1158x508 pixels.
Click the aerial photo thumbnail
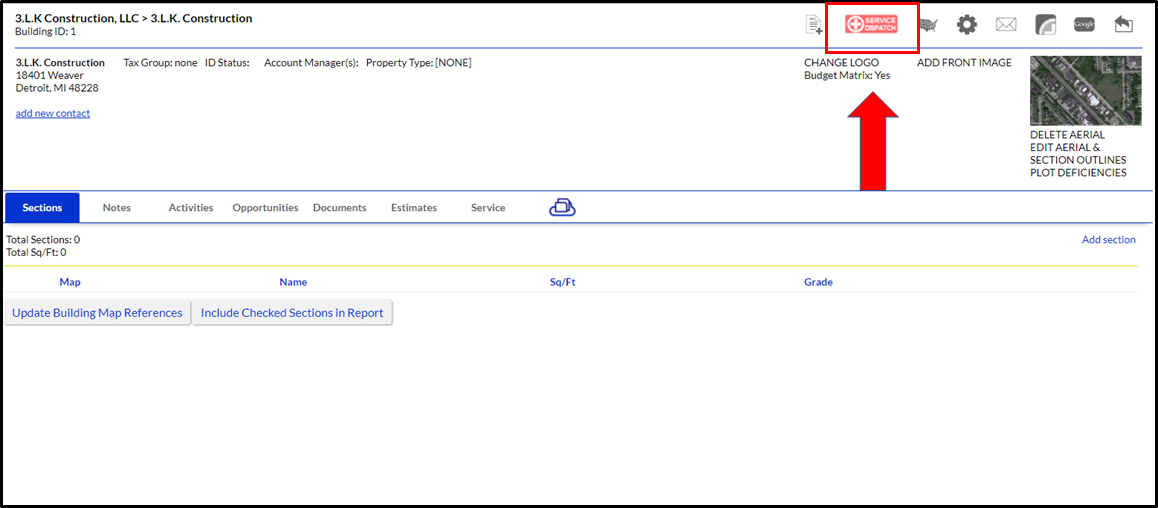click(x=1085, y=90)
